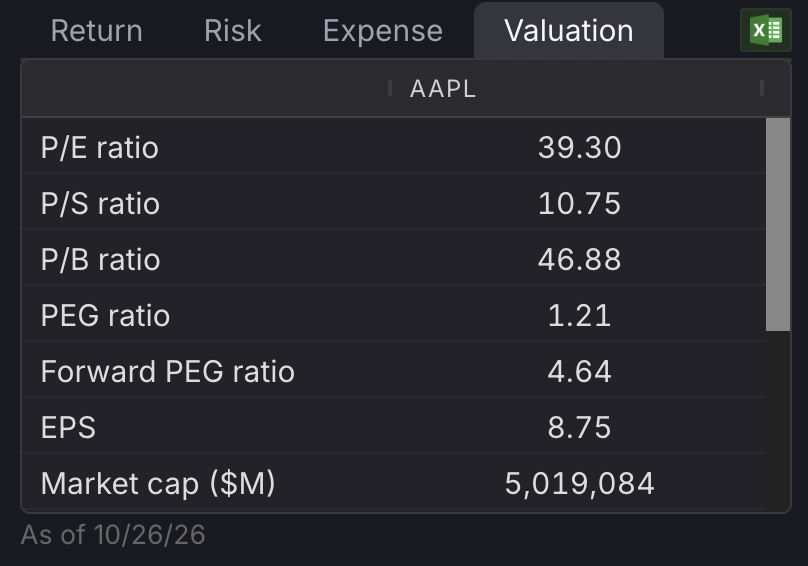Open the Risk tab
The image size is (808, 566).
[233, 31]
